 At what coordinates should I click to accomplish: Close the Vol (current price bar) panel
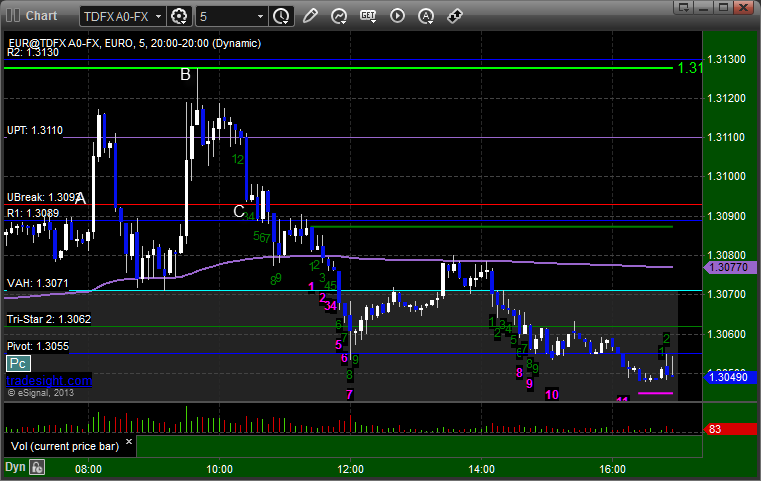(129, 442)
